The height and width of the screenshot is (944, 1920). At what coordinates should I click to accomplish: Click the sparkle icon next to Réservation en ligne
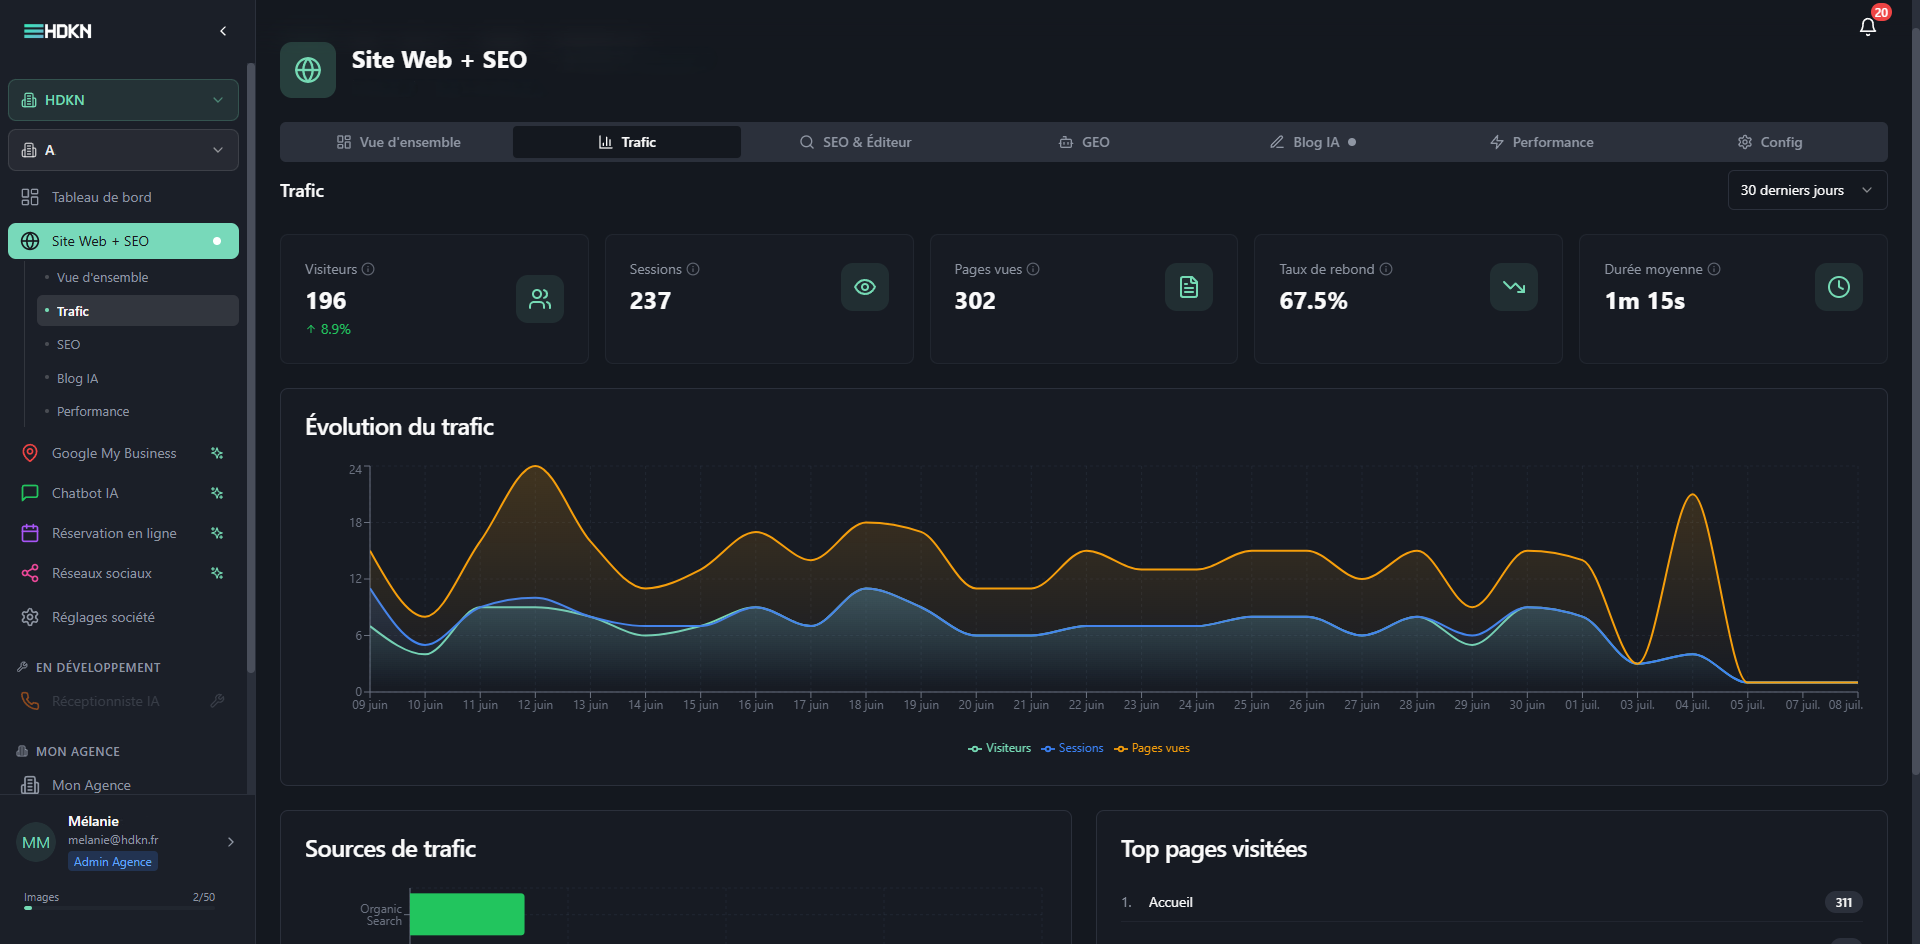(x=217, y=533)
